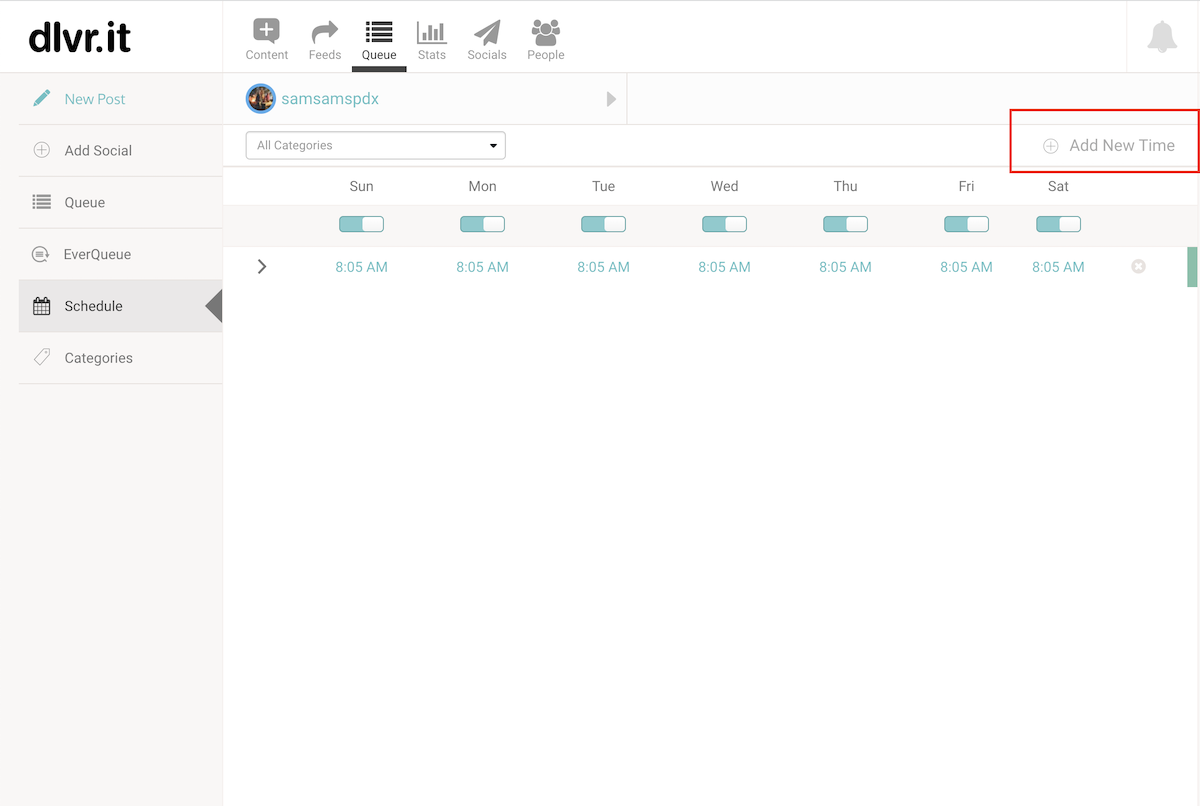
Task: Select EverQueue in the sidebar
Action: coord(98,254)
